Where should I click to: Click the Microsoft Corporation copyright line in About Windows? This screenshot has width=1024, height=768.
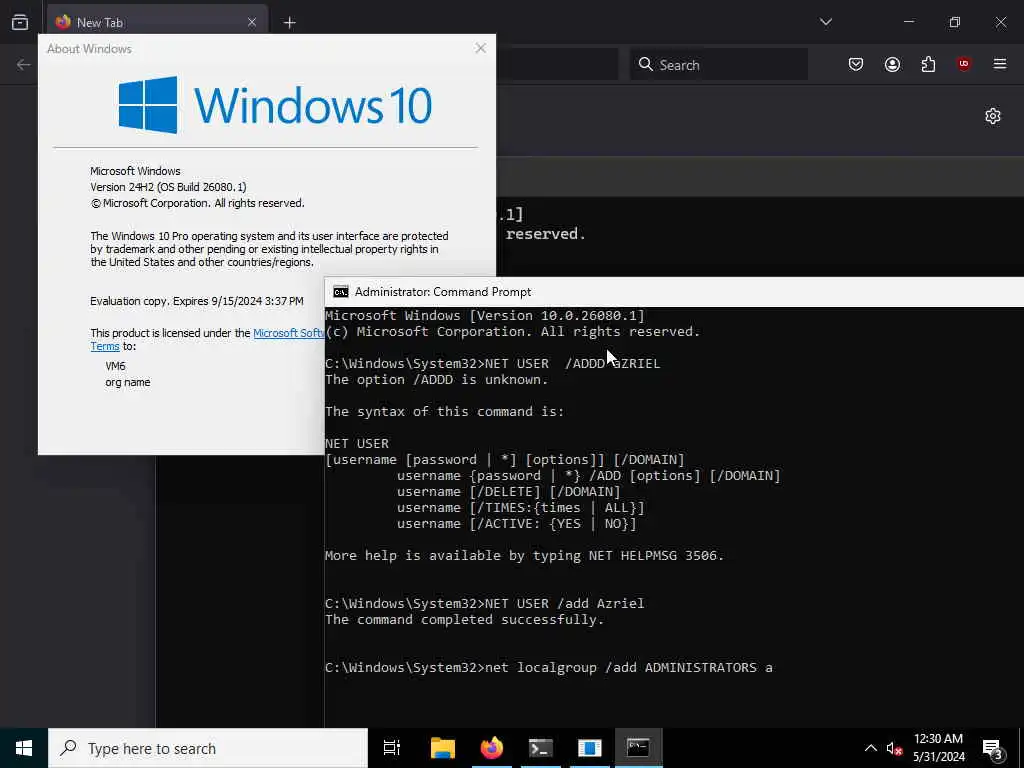coord(197,203)
